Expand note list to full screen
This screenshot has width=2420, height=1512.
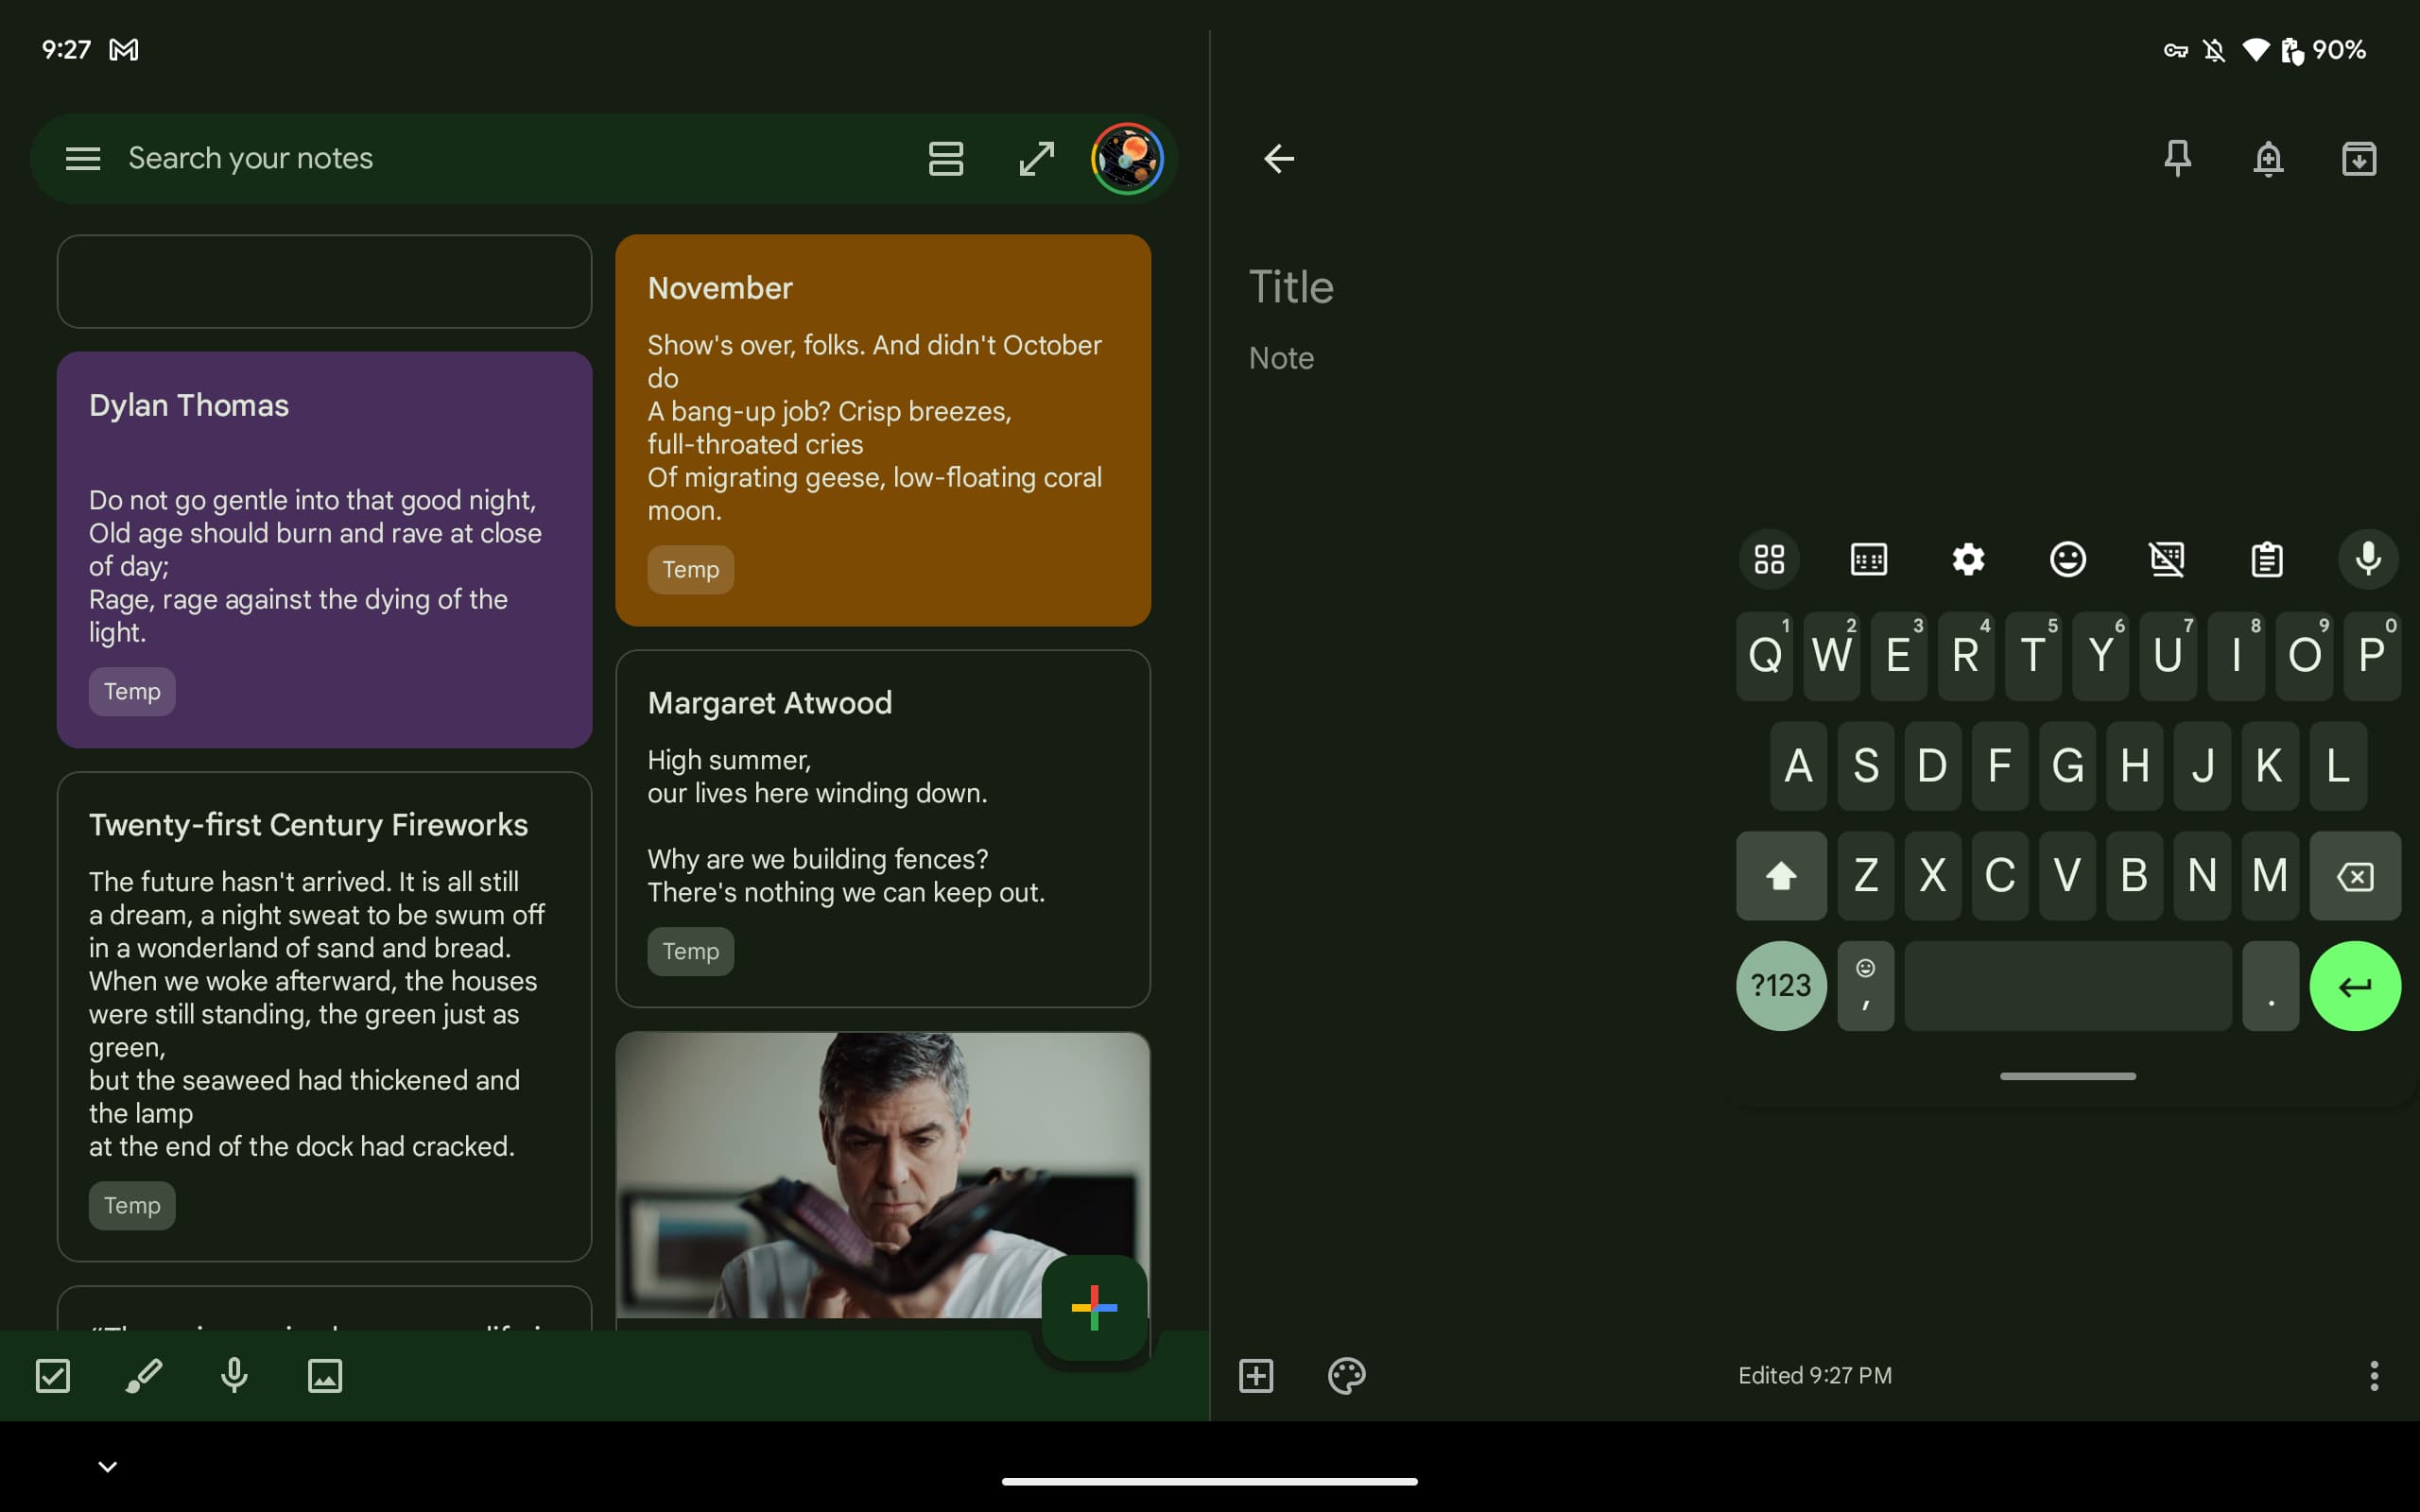coord(1036,158)
